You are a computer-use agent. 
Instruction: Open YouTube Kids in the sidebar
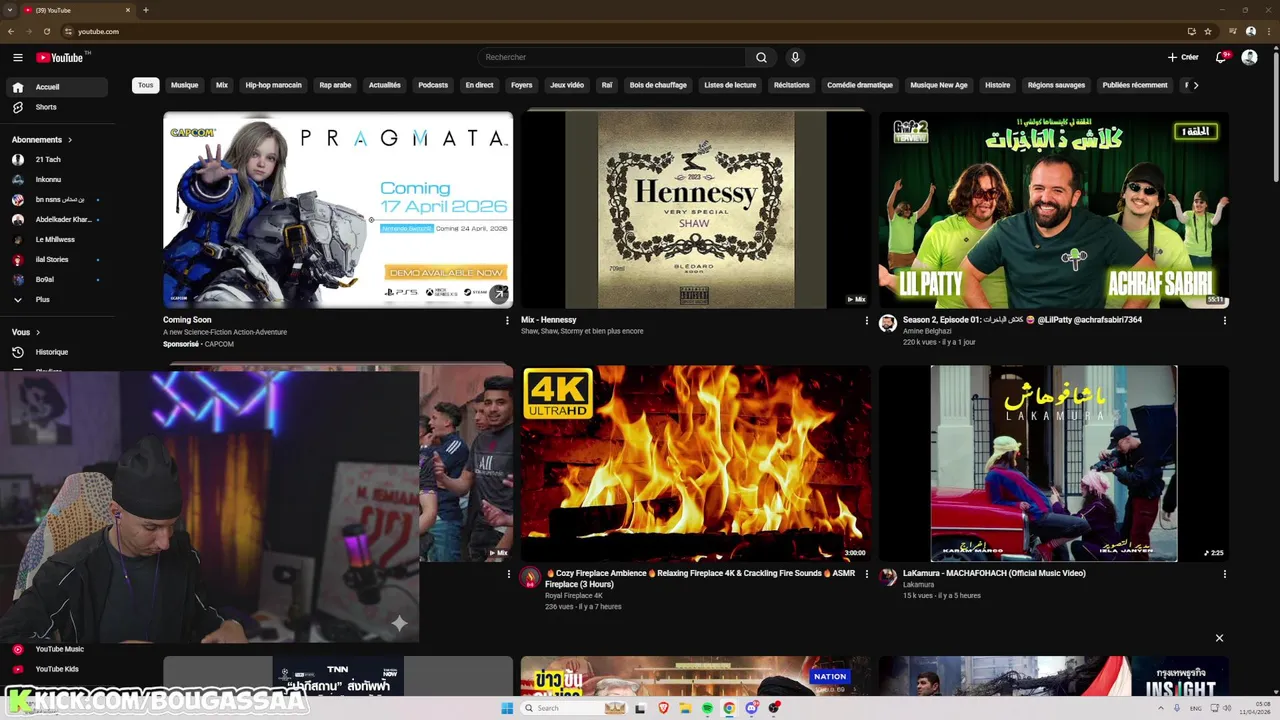tap(55, 669)
